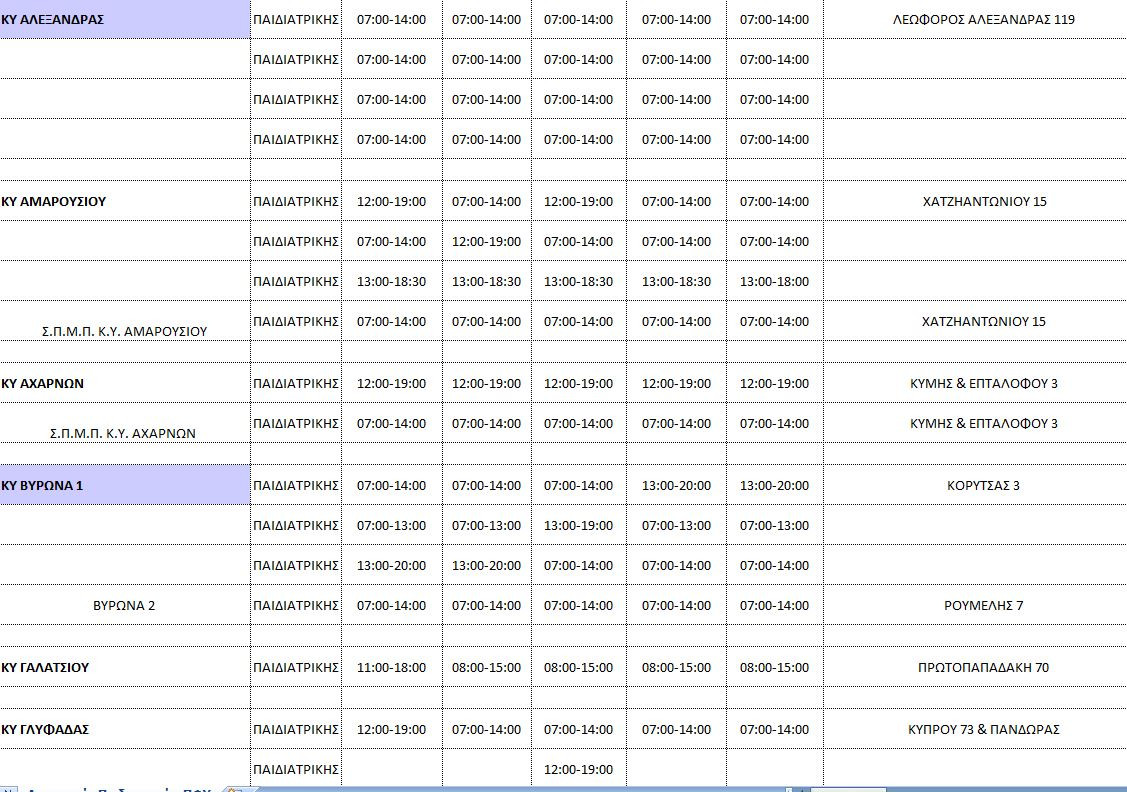The height and width of the screenshot is (792, 1127).
Task: Select the ΡΟΥΜΕΛΗΣ 7 address cell
Action: pos(983,606)
